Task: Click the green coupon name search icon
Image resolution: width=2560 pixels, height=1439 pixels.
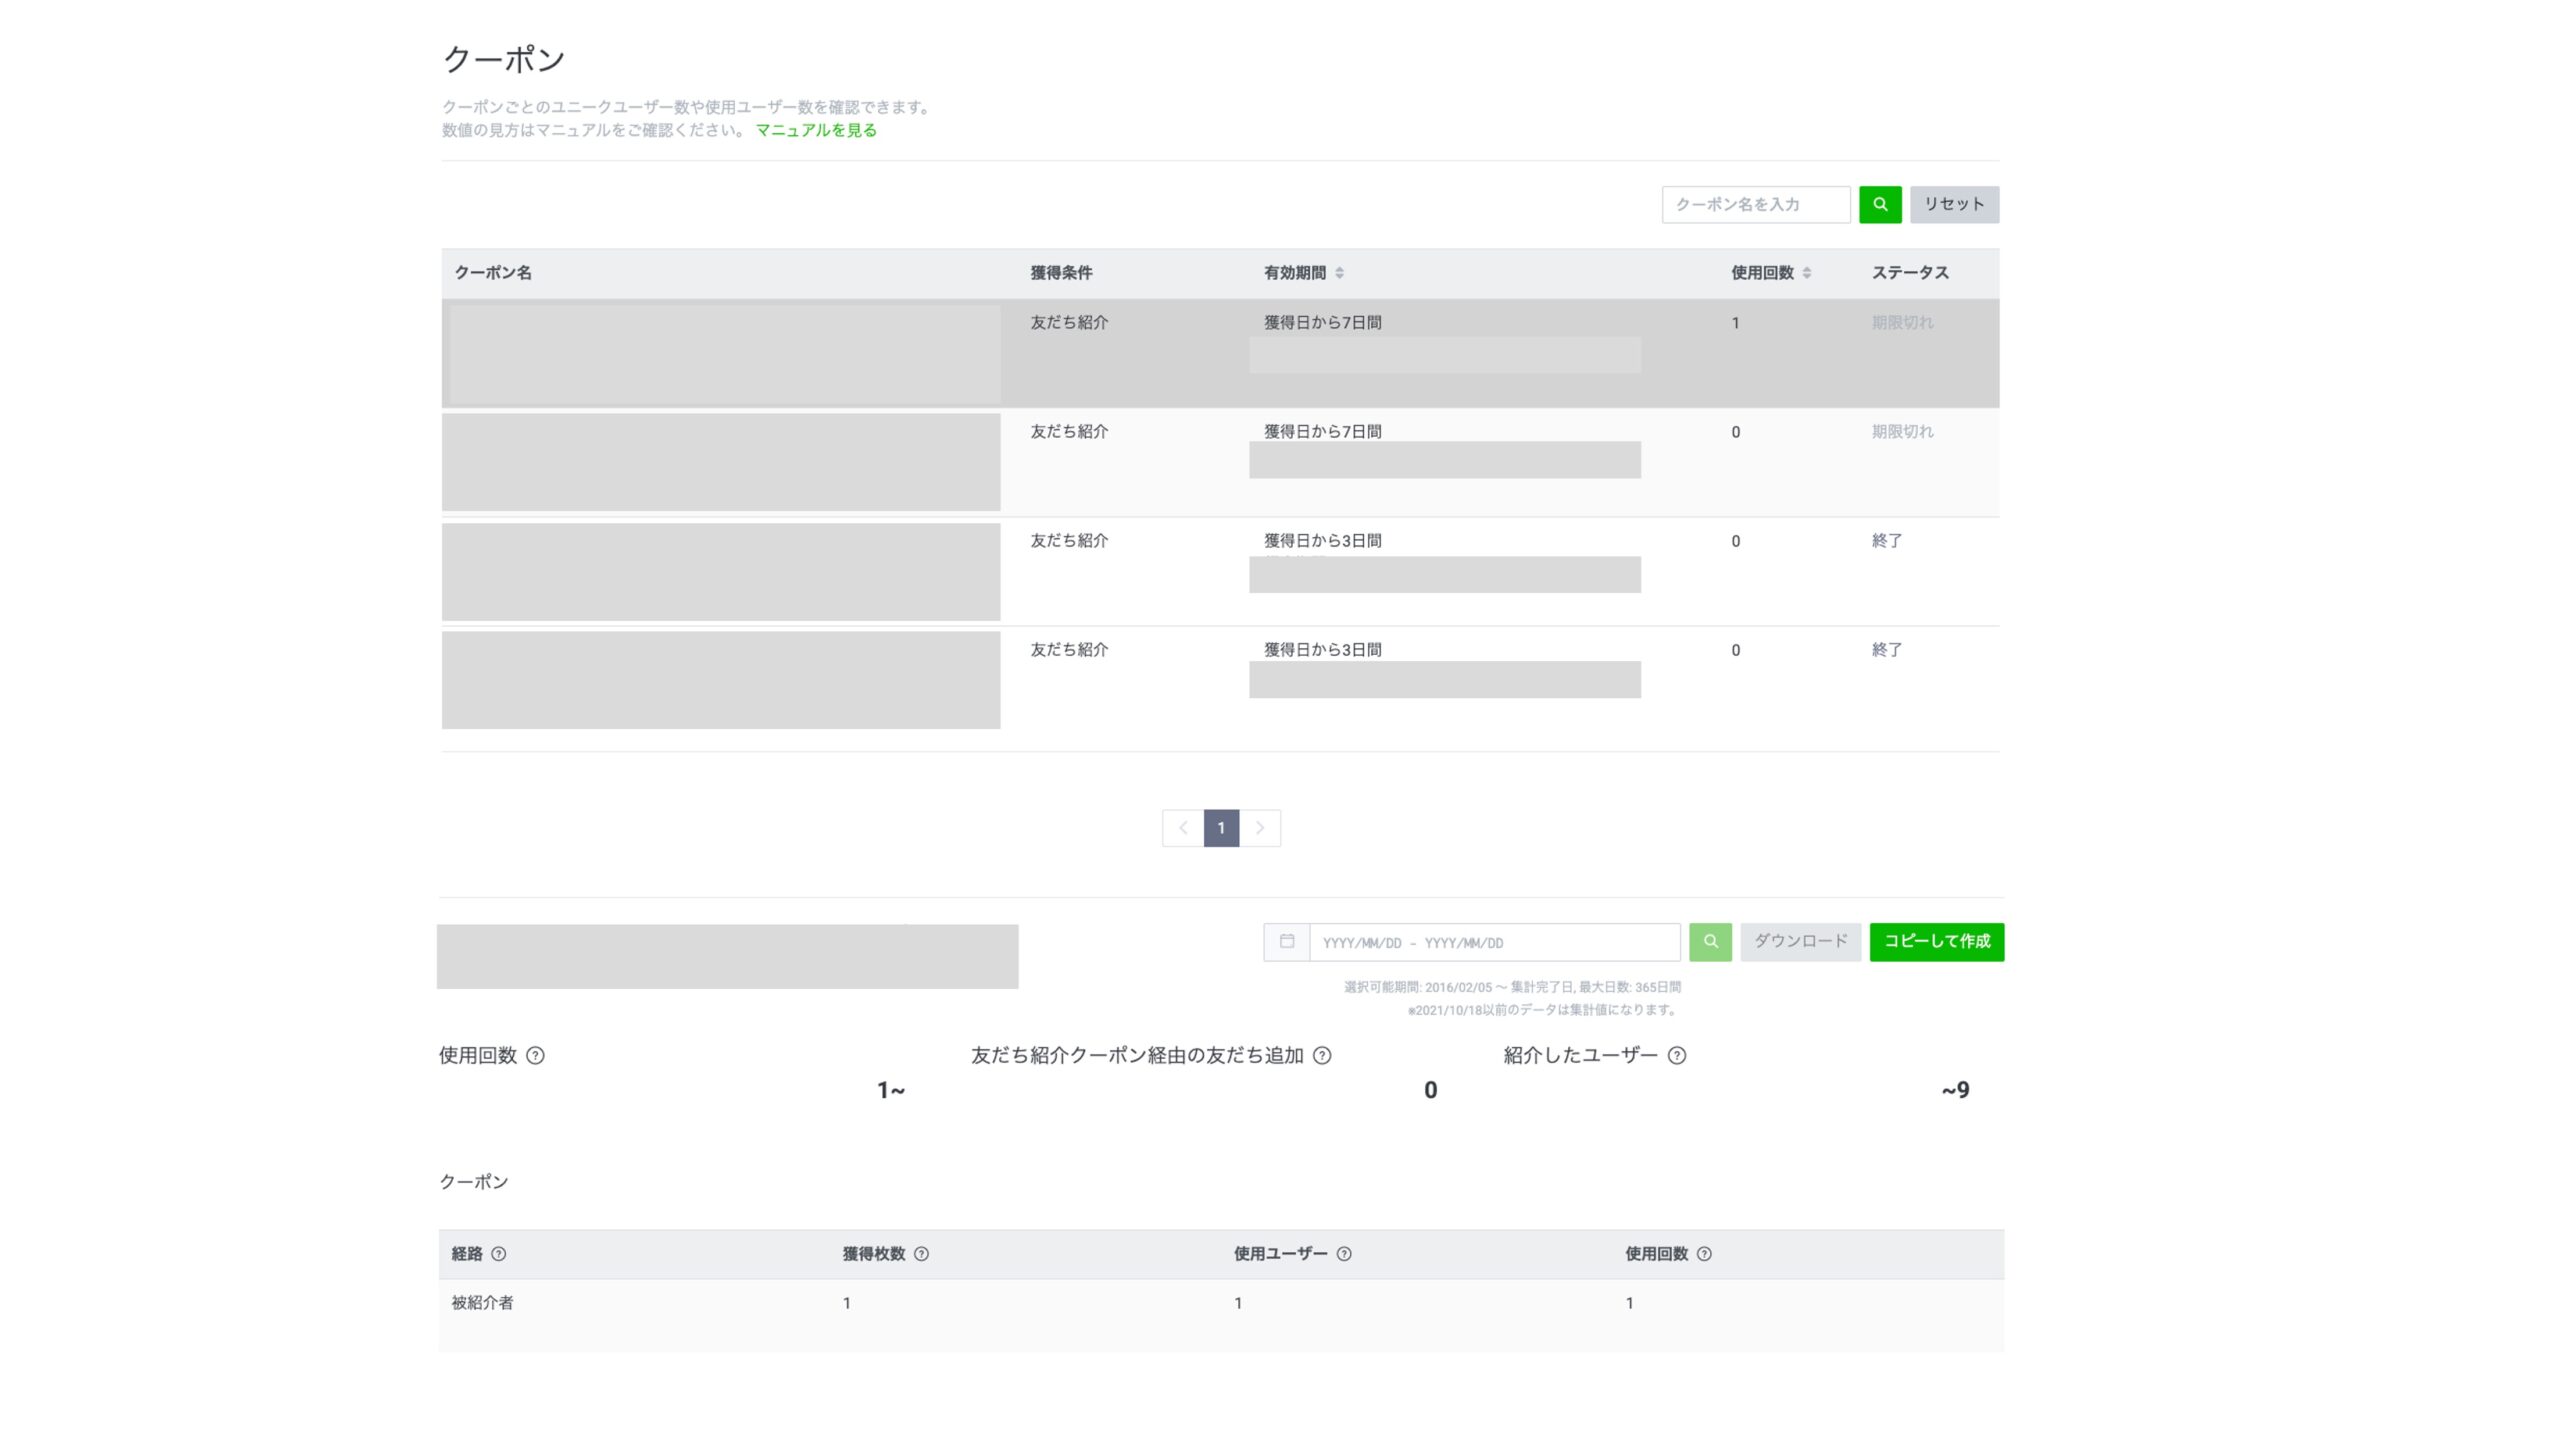Action: pos(1880,204)
